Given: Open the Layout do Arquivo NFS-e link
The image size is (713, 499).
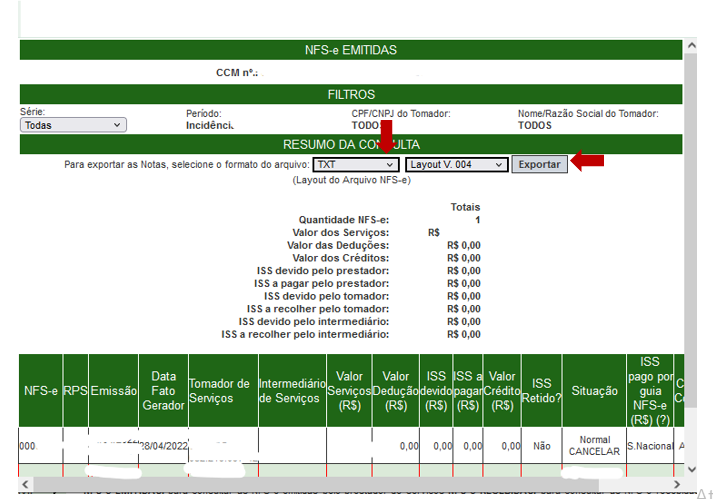Looking at the screenshot, I should tap(351, 180).
